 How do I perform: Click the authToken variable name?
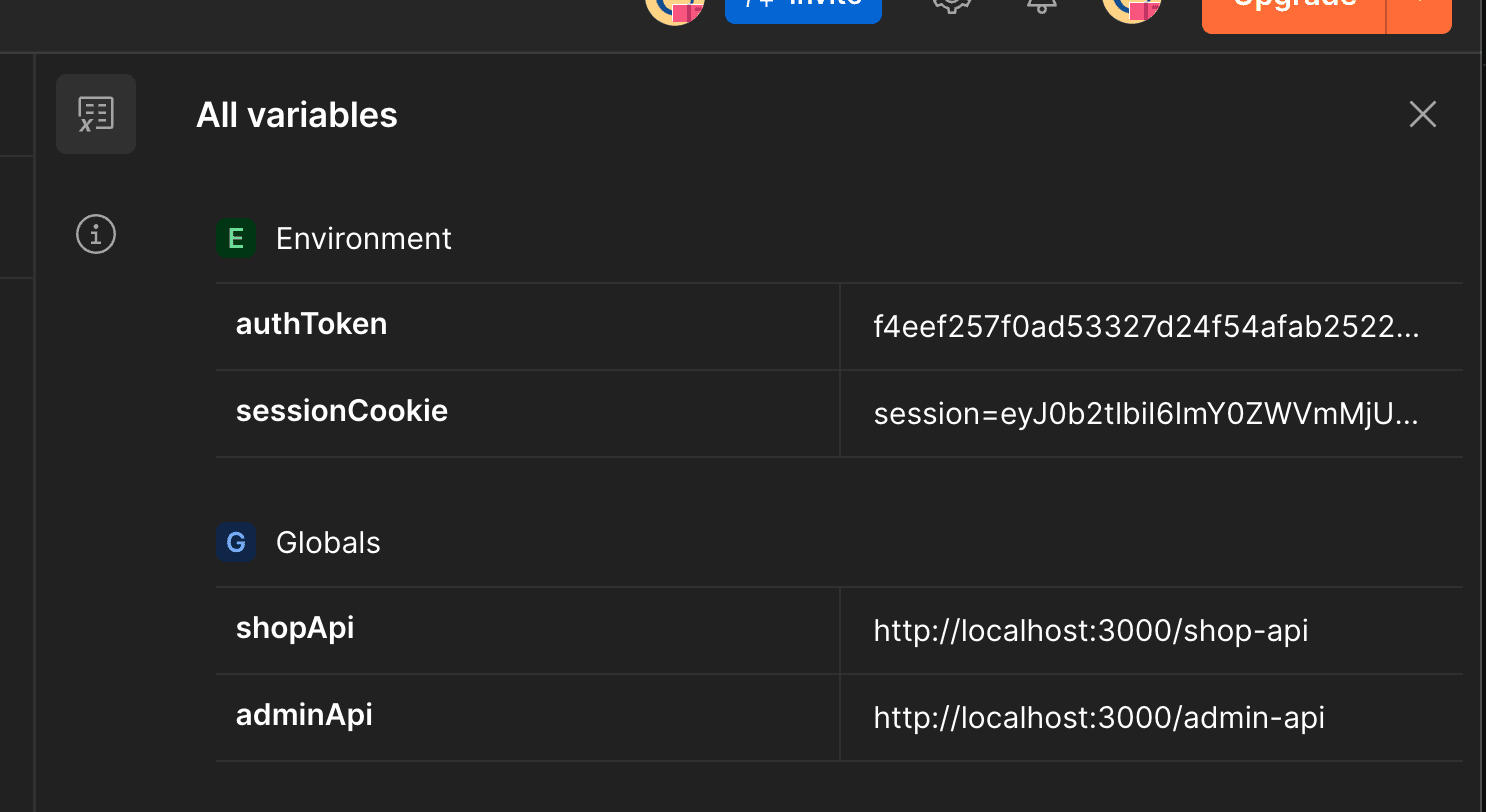pyautogui.click(x=311, y=324)
